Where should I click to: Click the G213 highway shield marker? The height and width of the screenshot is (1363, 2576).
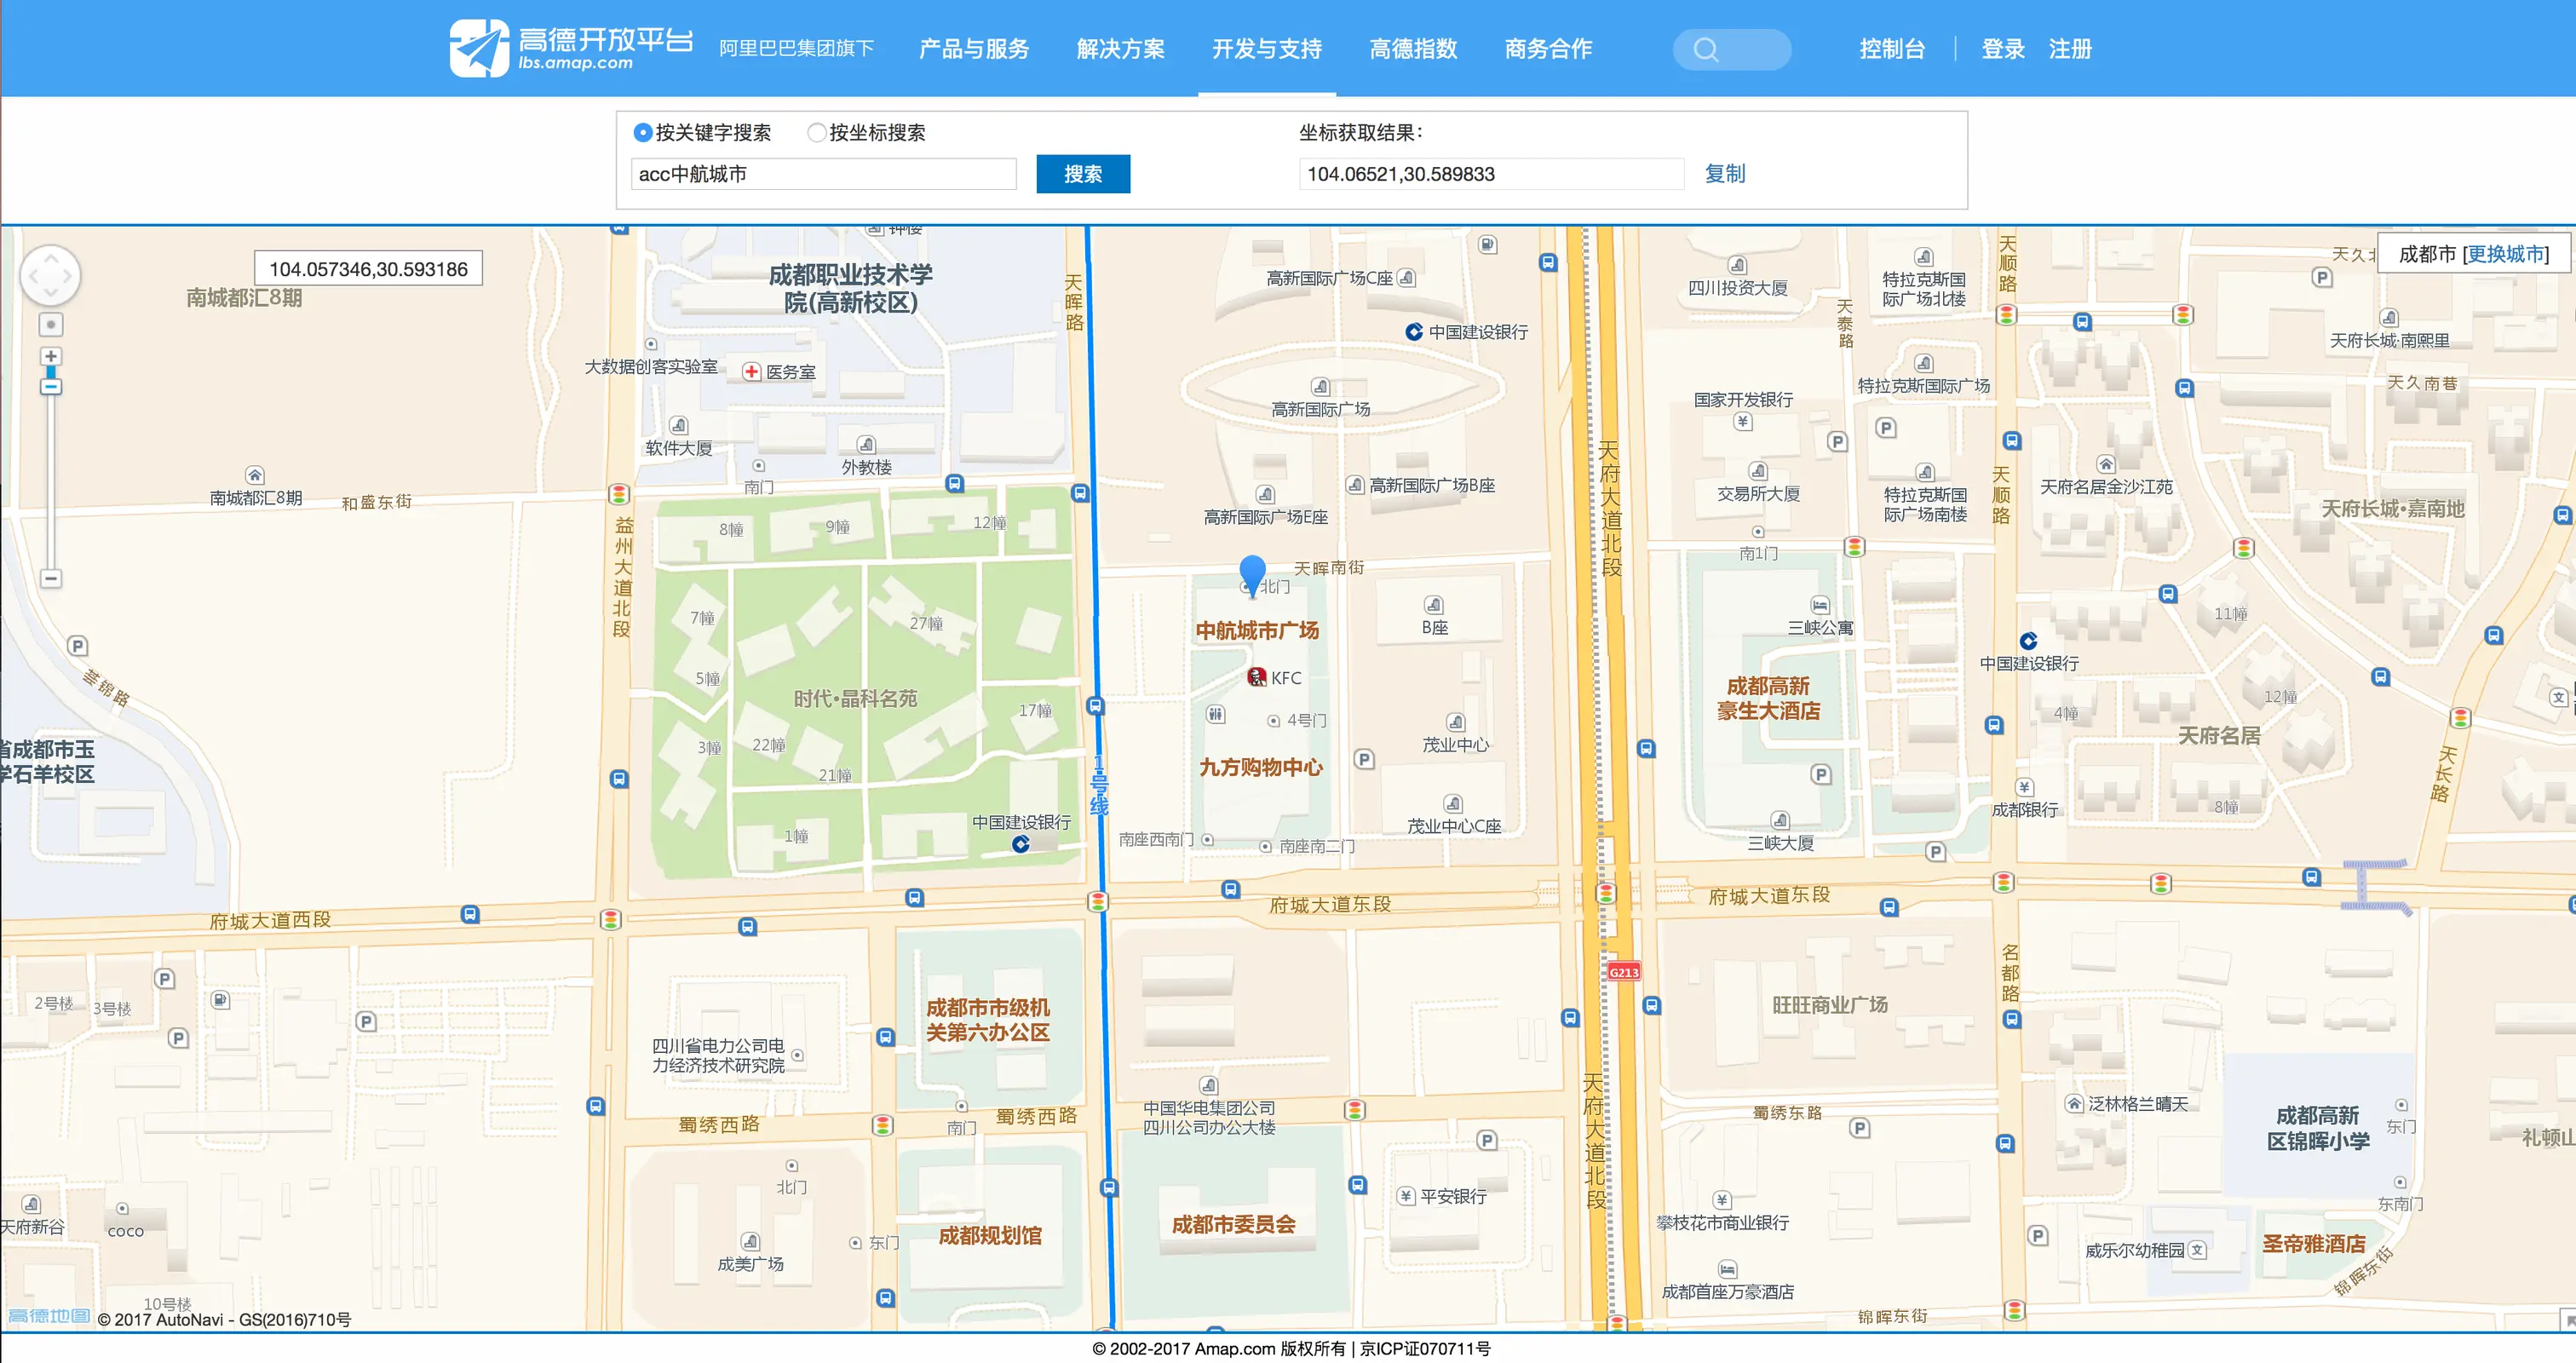point(1623,972)
